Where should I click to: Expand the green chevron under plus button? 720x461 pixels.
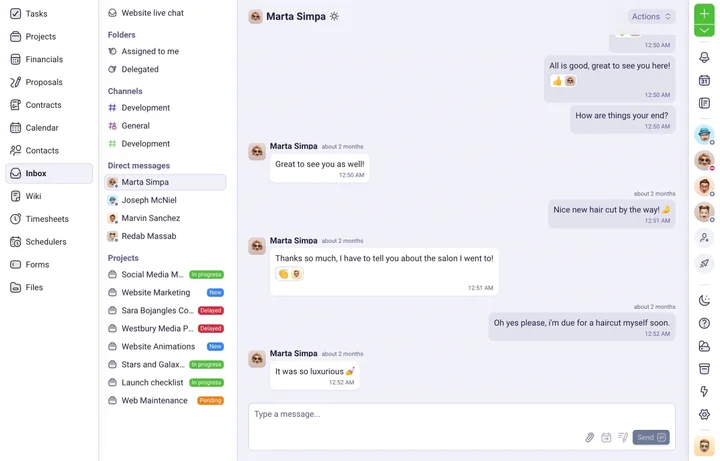(704, 31)
